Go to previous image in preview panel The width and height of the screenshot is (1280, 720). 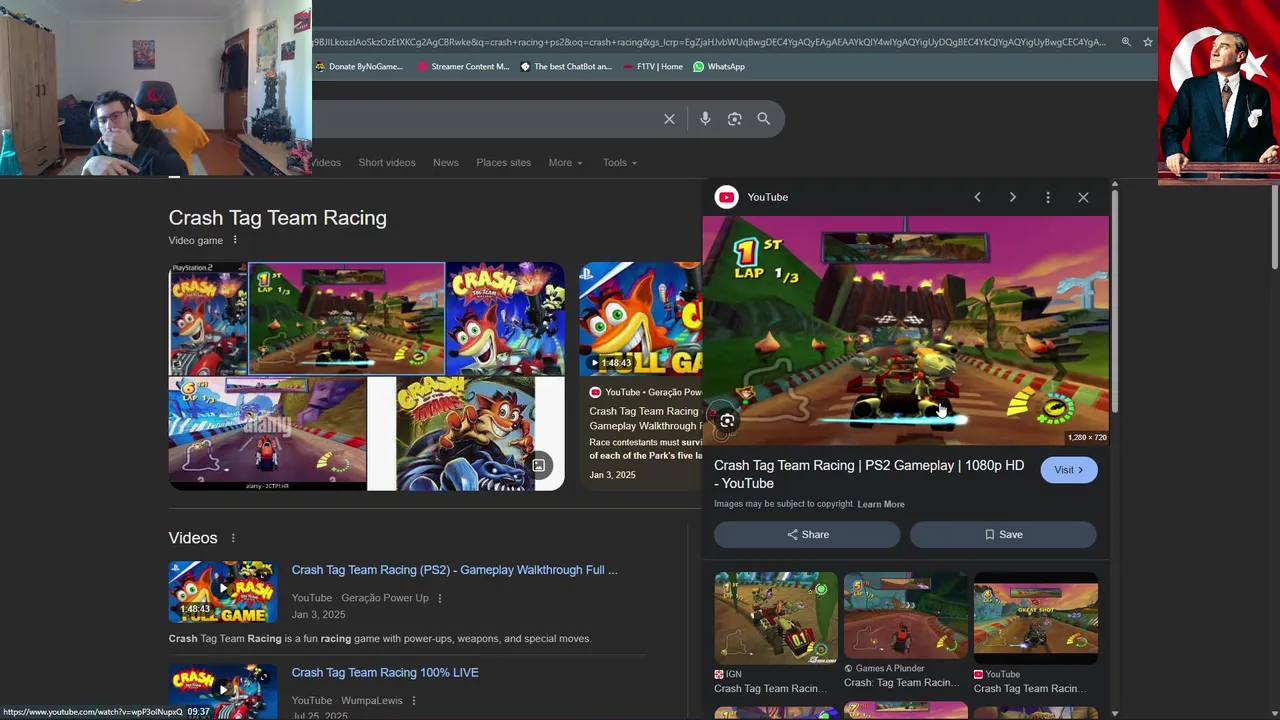coord(977,197)
